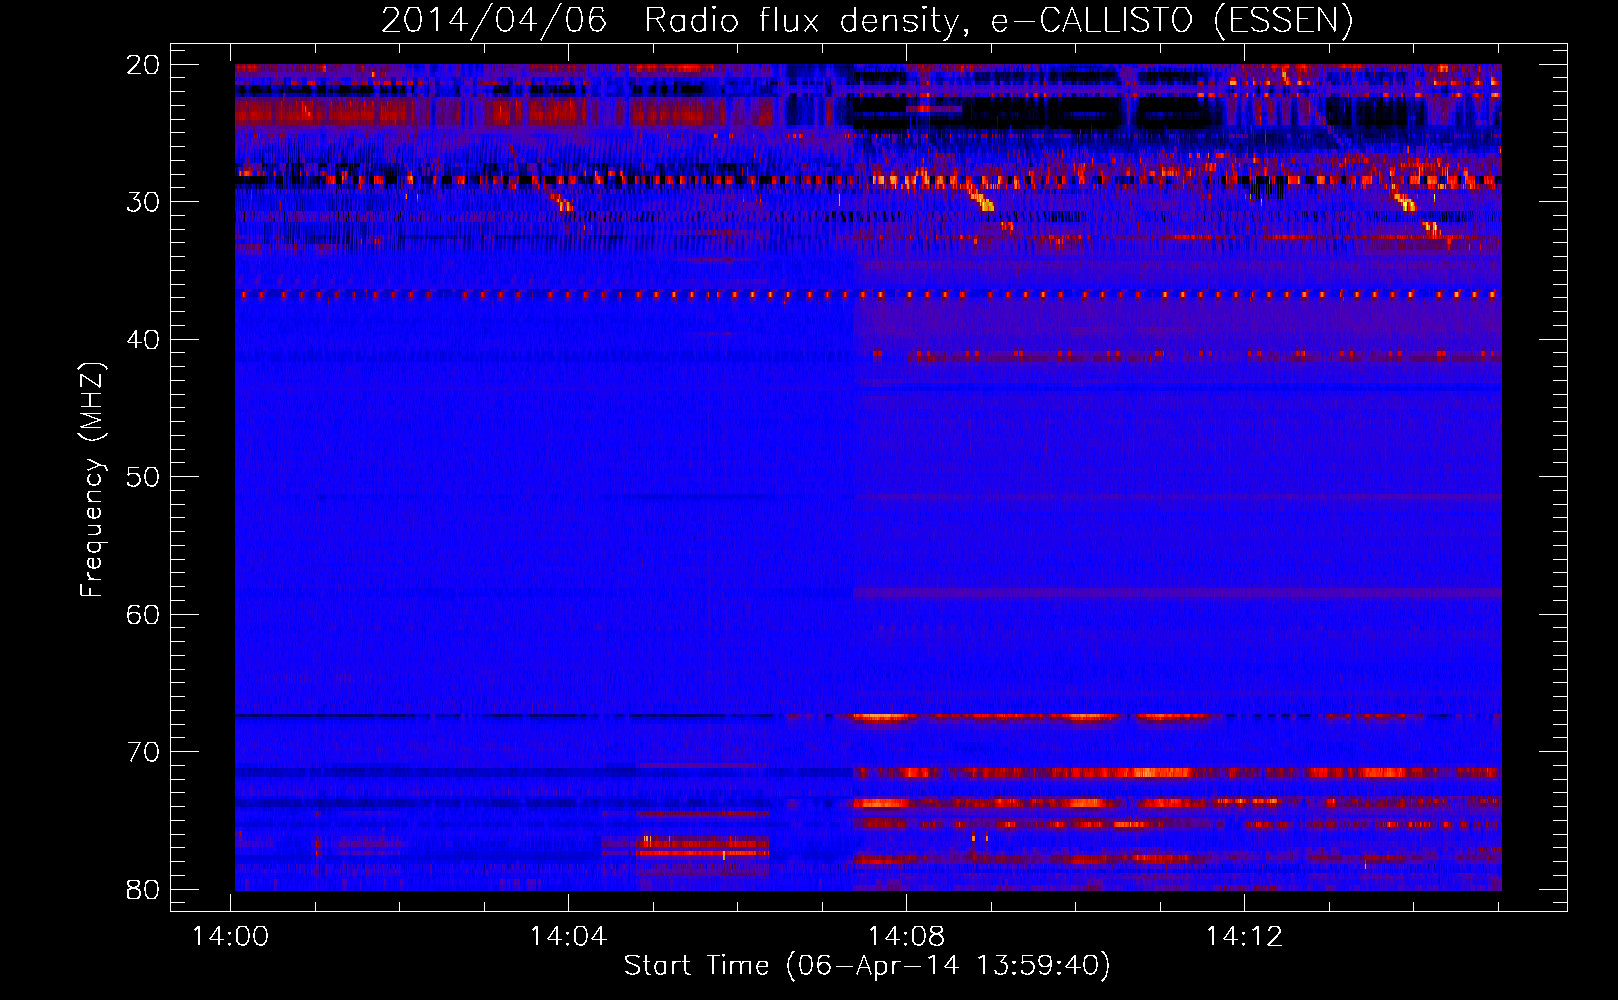Screen dimensions: 1618x1000
Task: Click the 50 MHz frequency tick label
Action: click(x=143, y=477)
